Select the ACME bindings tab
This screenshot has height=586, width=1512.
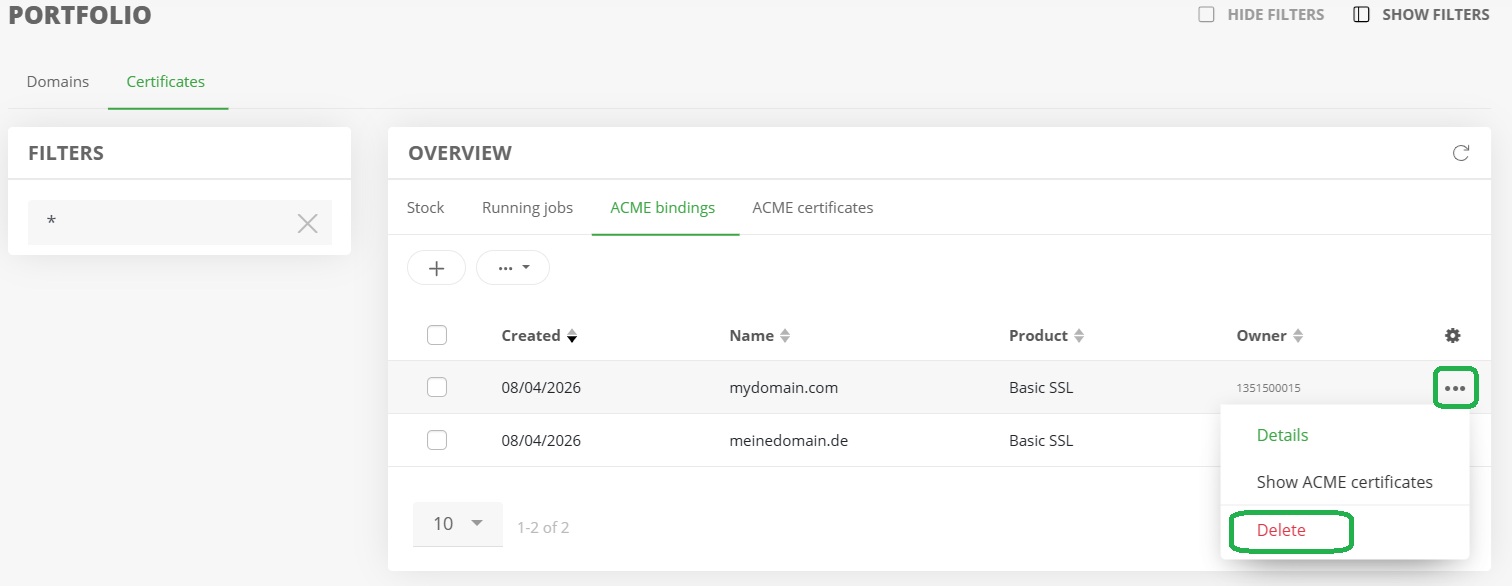tap(663, 208)
